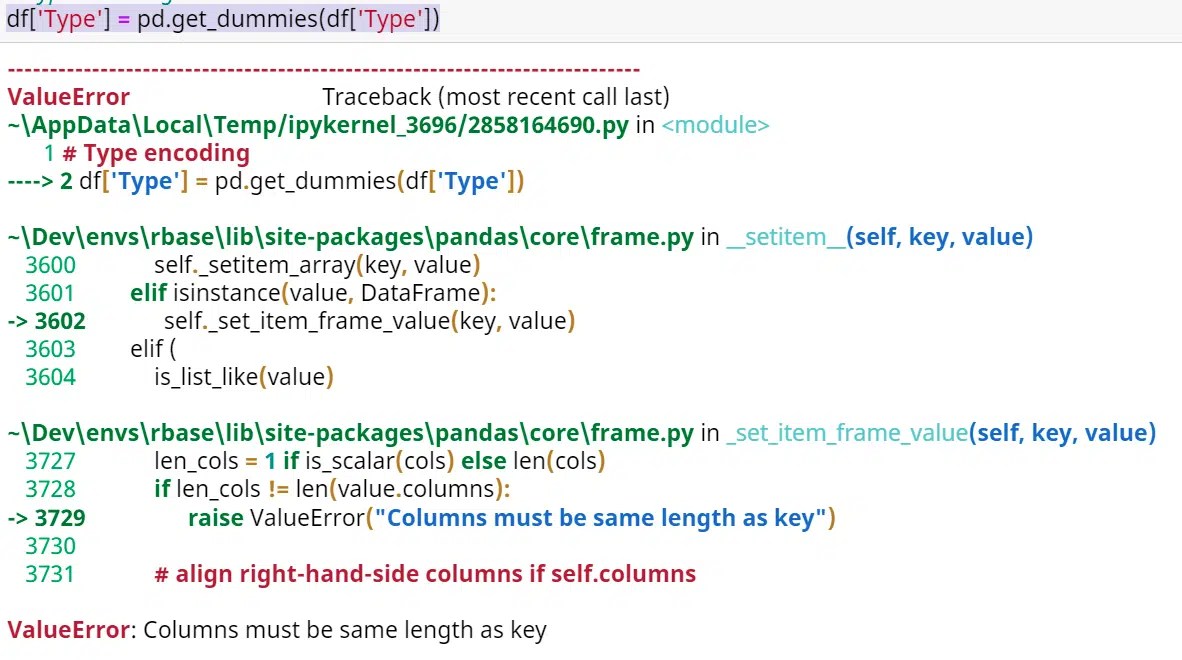The height and width of the screenshot is (660, 1182).
Task: Click the align right-hand-side columns comment
Action: [x=424, y=573]
